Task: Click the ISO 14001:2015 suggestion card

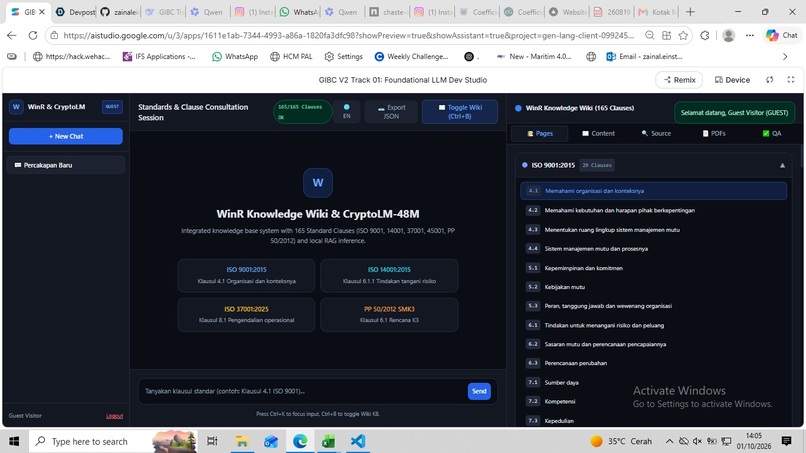Action: coord(389,276)
